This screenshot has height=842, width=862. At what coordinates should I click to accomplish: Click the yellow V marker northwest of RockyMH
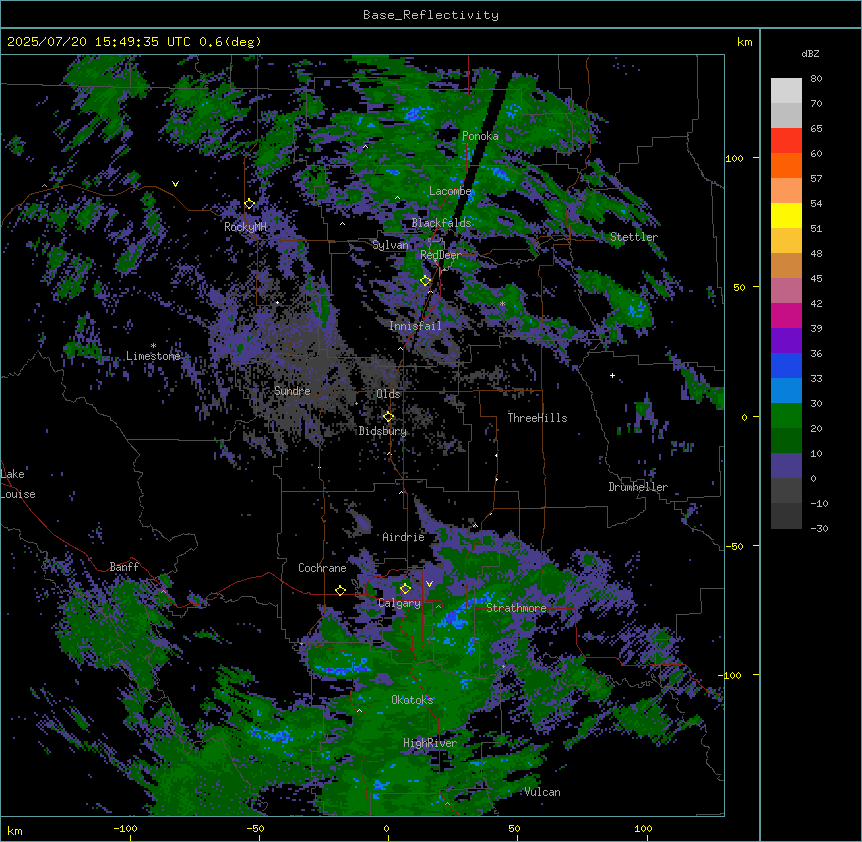(x=175, y=184)
